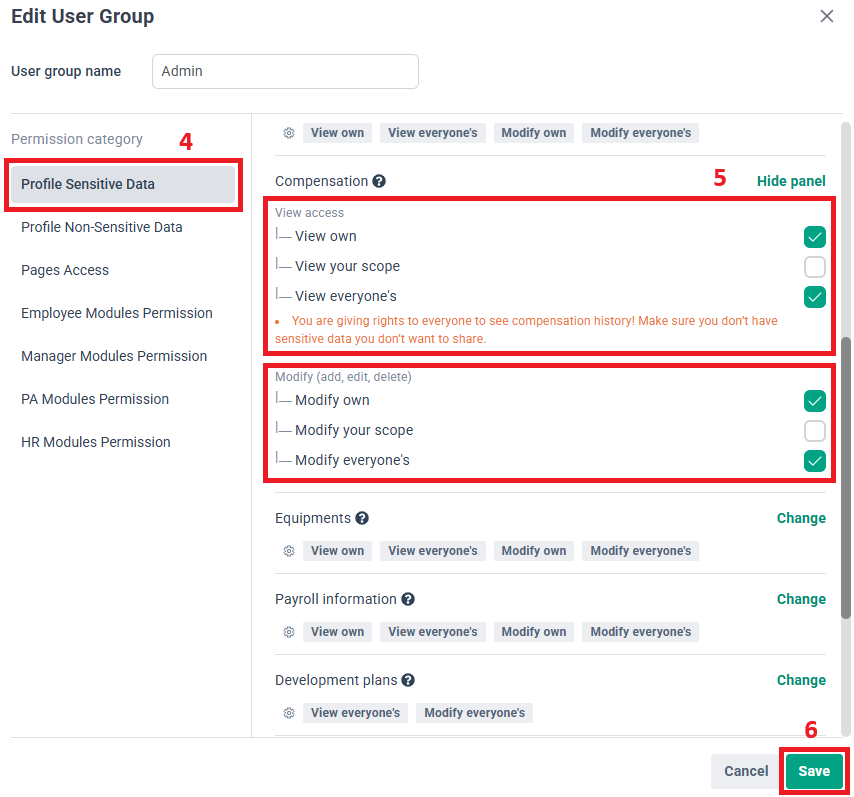Open HR Modules Permission category

coord(96,442)
